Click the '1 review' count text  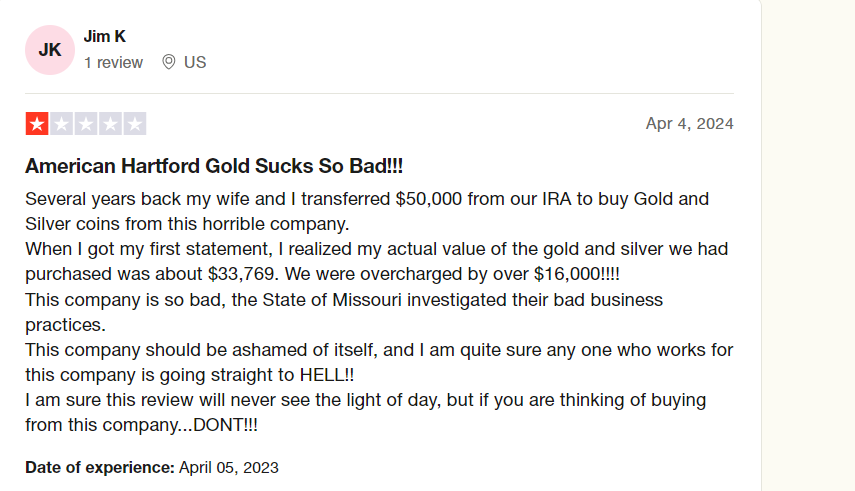[x=113, y=63]
